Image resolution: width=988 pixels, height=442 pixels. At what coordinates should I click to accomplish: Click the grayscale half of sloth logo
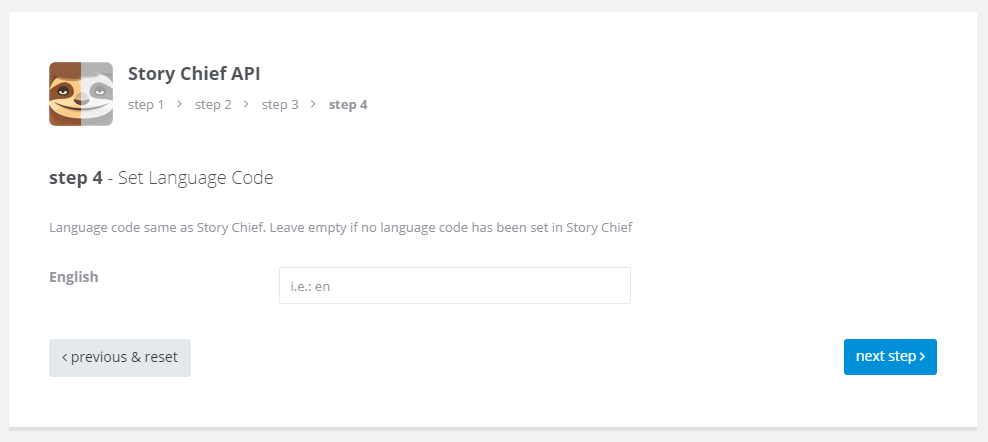(x=97, y=94)
